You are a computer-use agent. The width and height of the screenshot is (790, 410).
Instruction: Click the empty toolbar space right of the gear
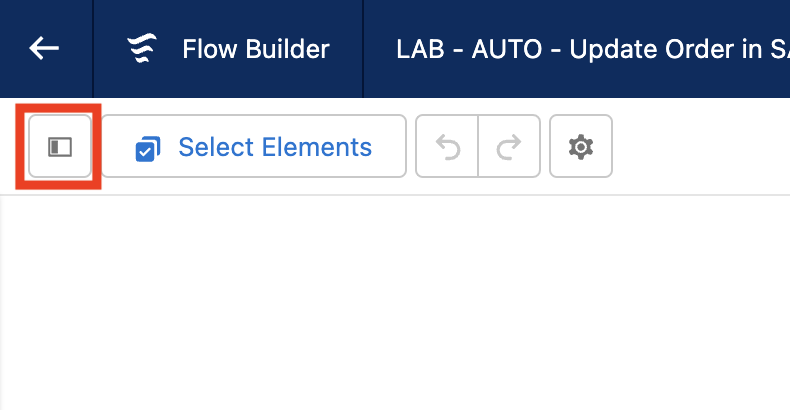[x=700, y=147]
